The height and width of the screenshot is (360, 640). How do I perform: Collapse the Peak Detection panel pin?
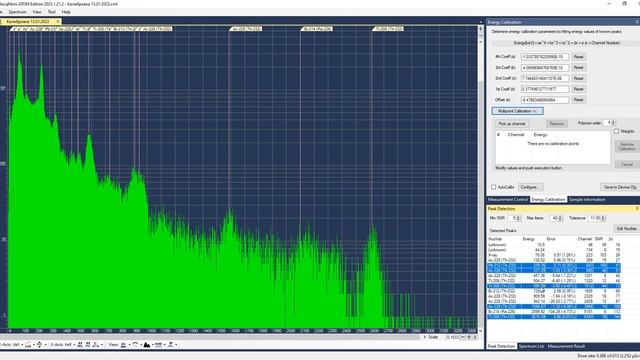[x=637, y=209]
